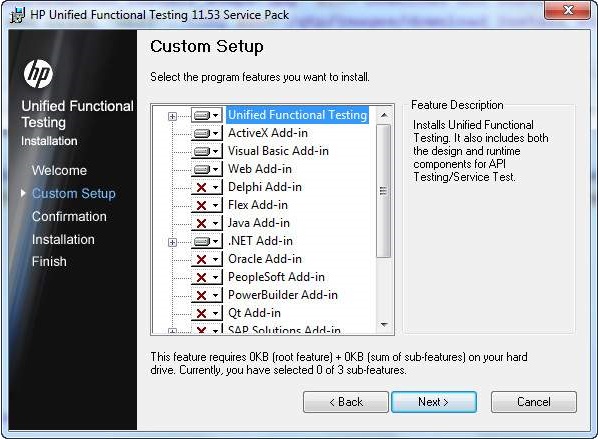This screenshot has width=600, height=439.
Task: Select the Confirmation step in sidebar
Action: click(x=69, y=216)
